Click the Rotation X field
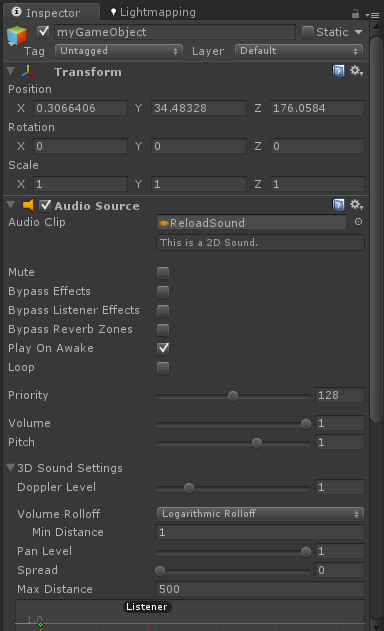This screenshot has width=384, height=631. tap(81, 146)
